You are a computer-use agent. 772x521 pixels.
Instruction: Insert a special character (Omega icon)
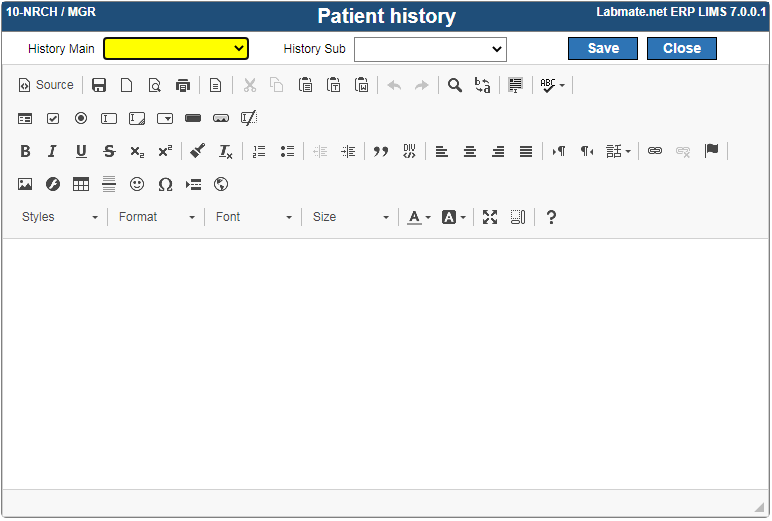pos(166,184)
